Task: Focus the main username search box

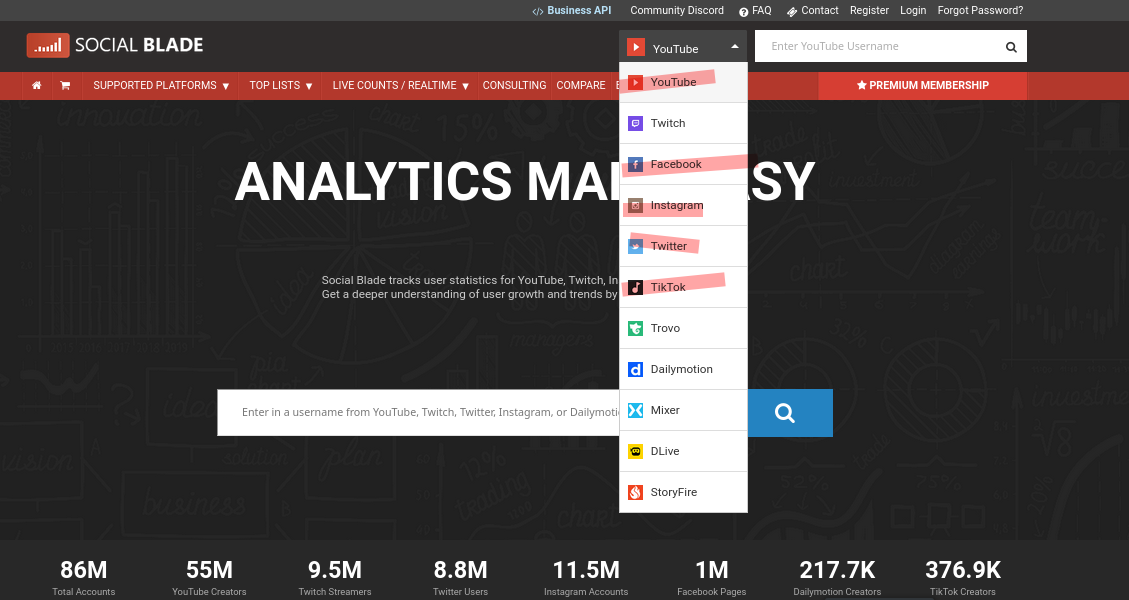Action: pos(418,413)
